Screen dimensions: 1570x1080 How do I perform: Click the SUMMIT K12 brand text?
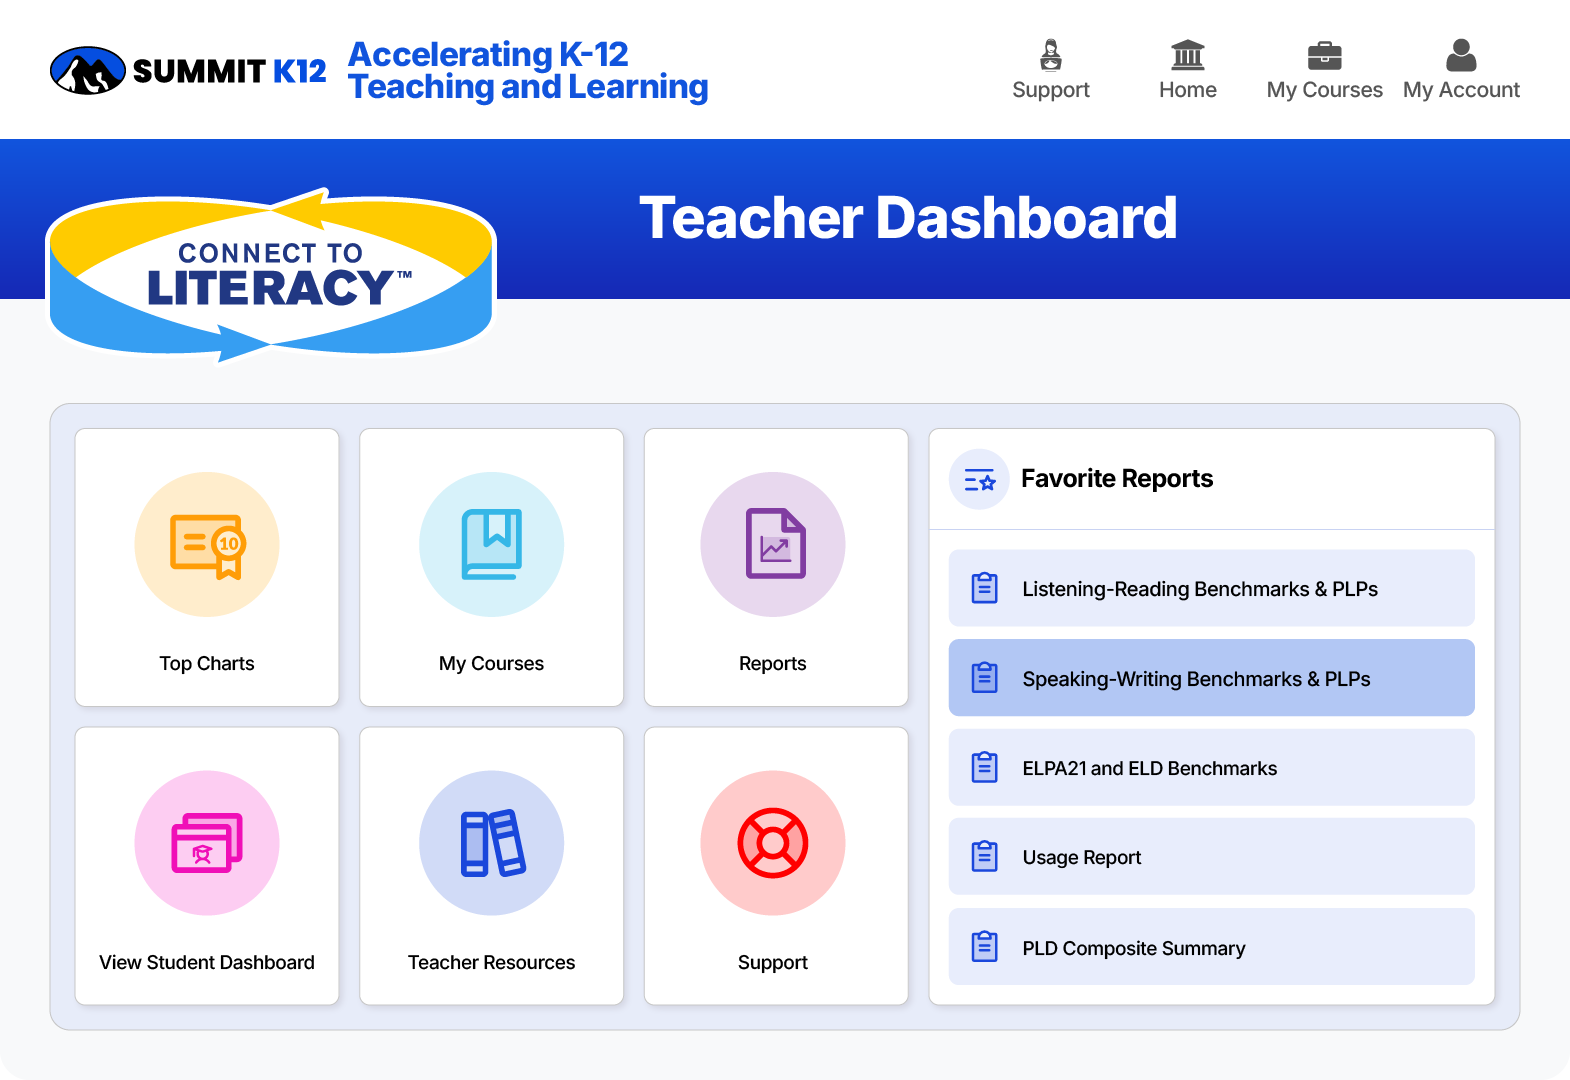point(229,71)
